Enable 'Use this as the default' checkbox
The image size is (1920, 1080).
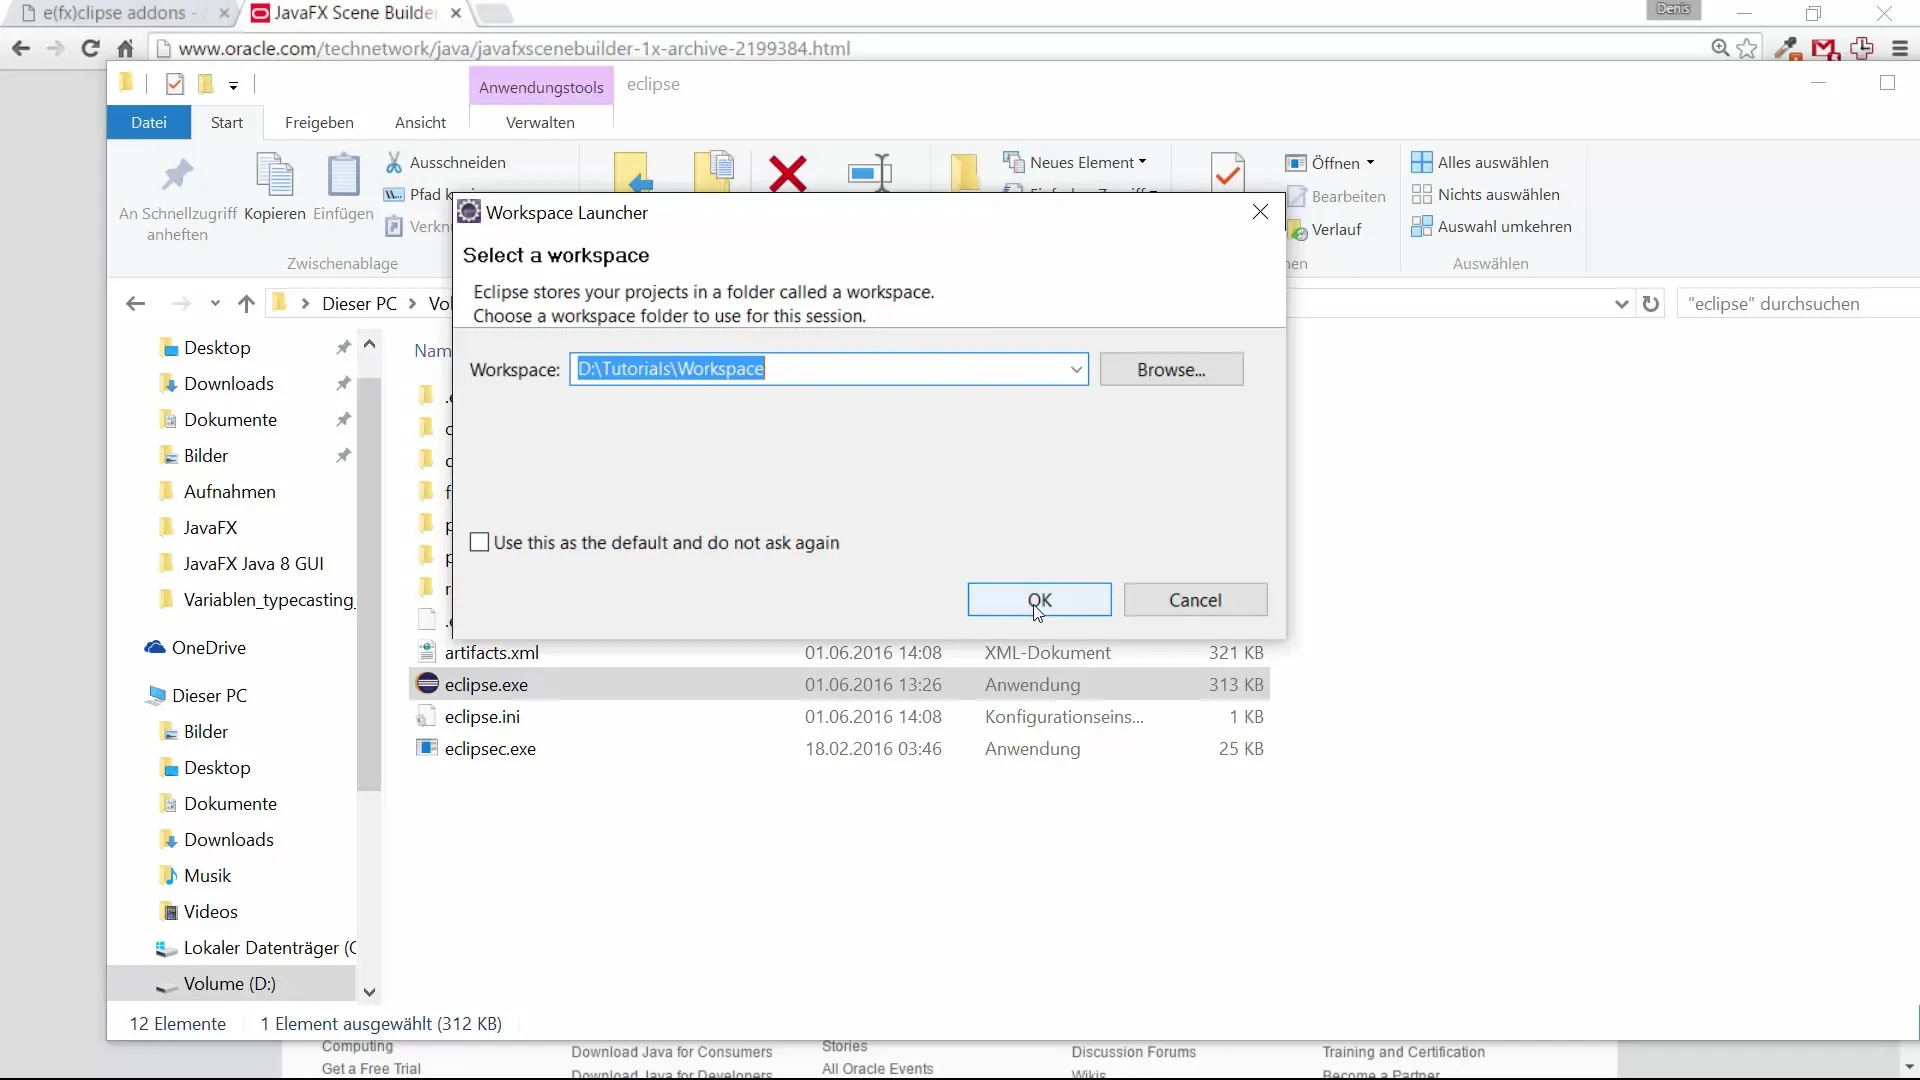coord(480,542)
